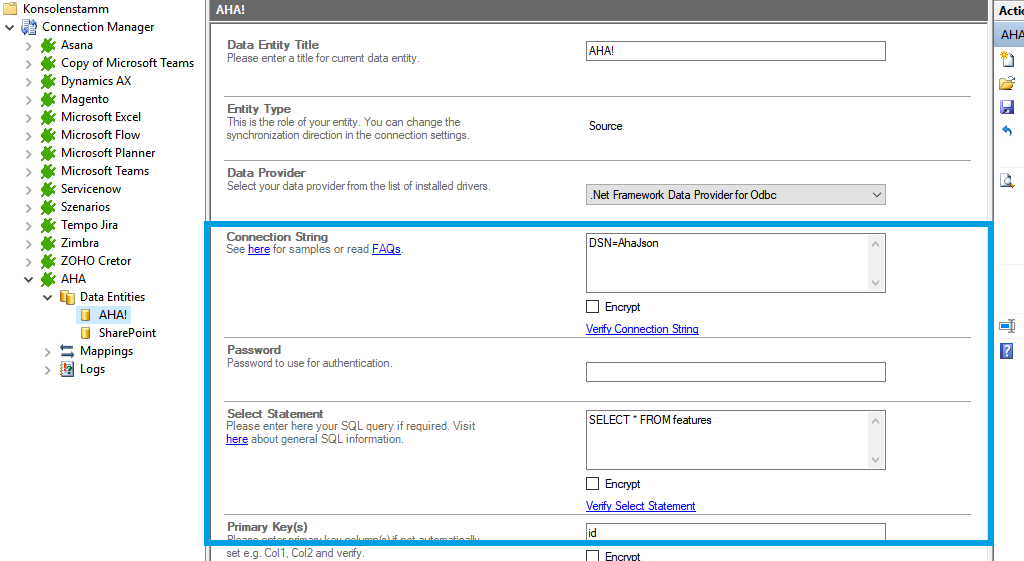Click the open folder icon in Actions pane
Screen dimensions: 1024x561
(x=1007, y=83)
